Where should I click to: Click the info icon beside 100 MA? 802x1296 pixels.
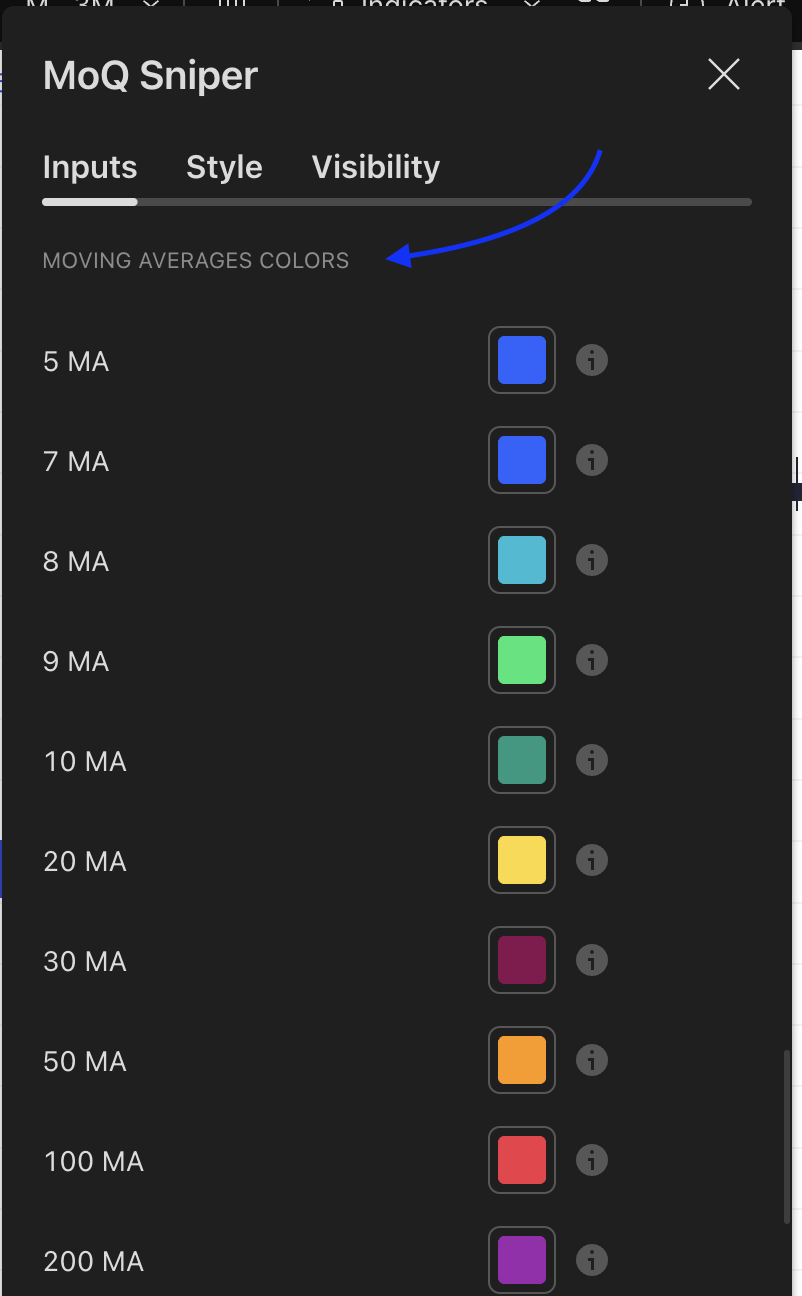pos(592,1160)
